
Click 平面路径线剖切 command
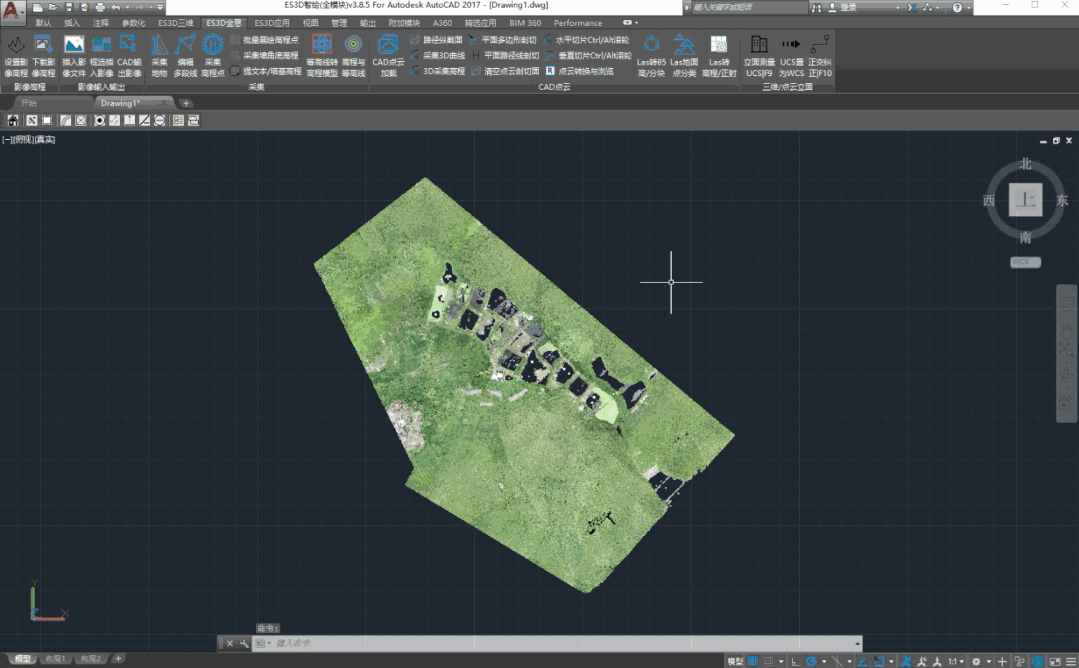(x=505, y=55)
